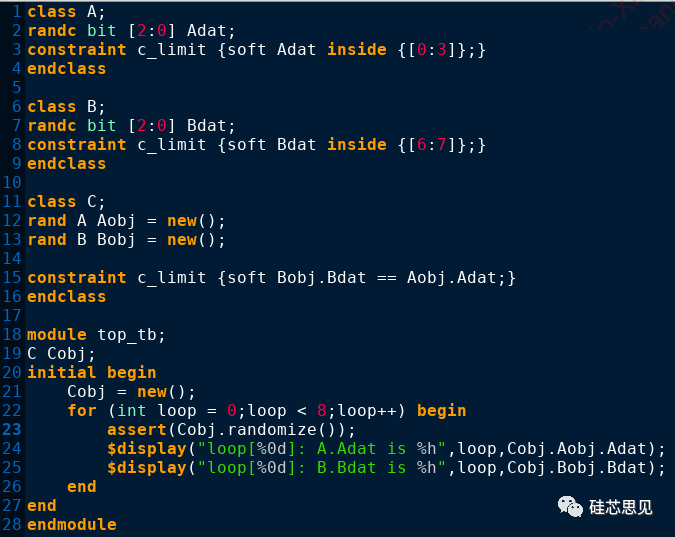
Task: Click 'Bdat' in the randc declaration
Action: 206,125
